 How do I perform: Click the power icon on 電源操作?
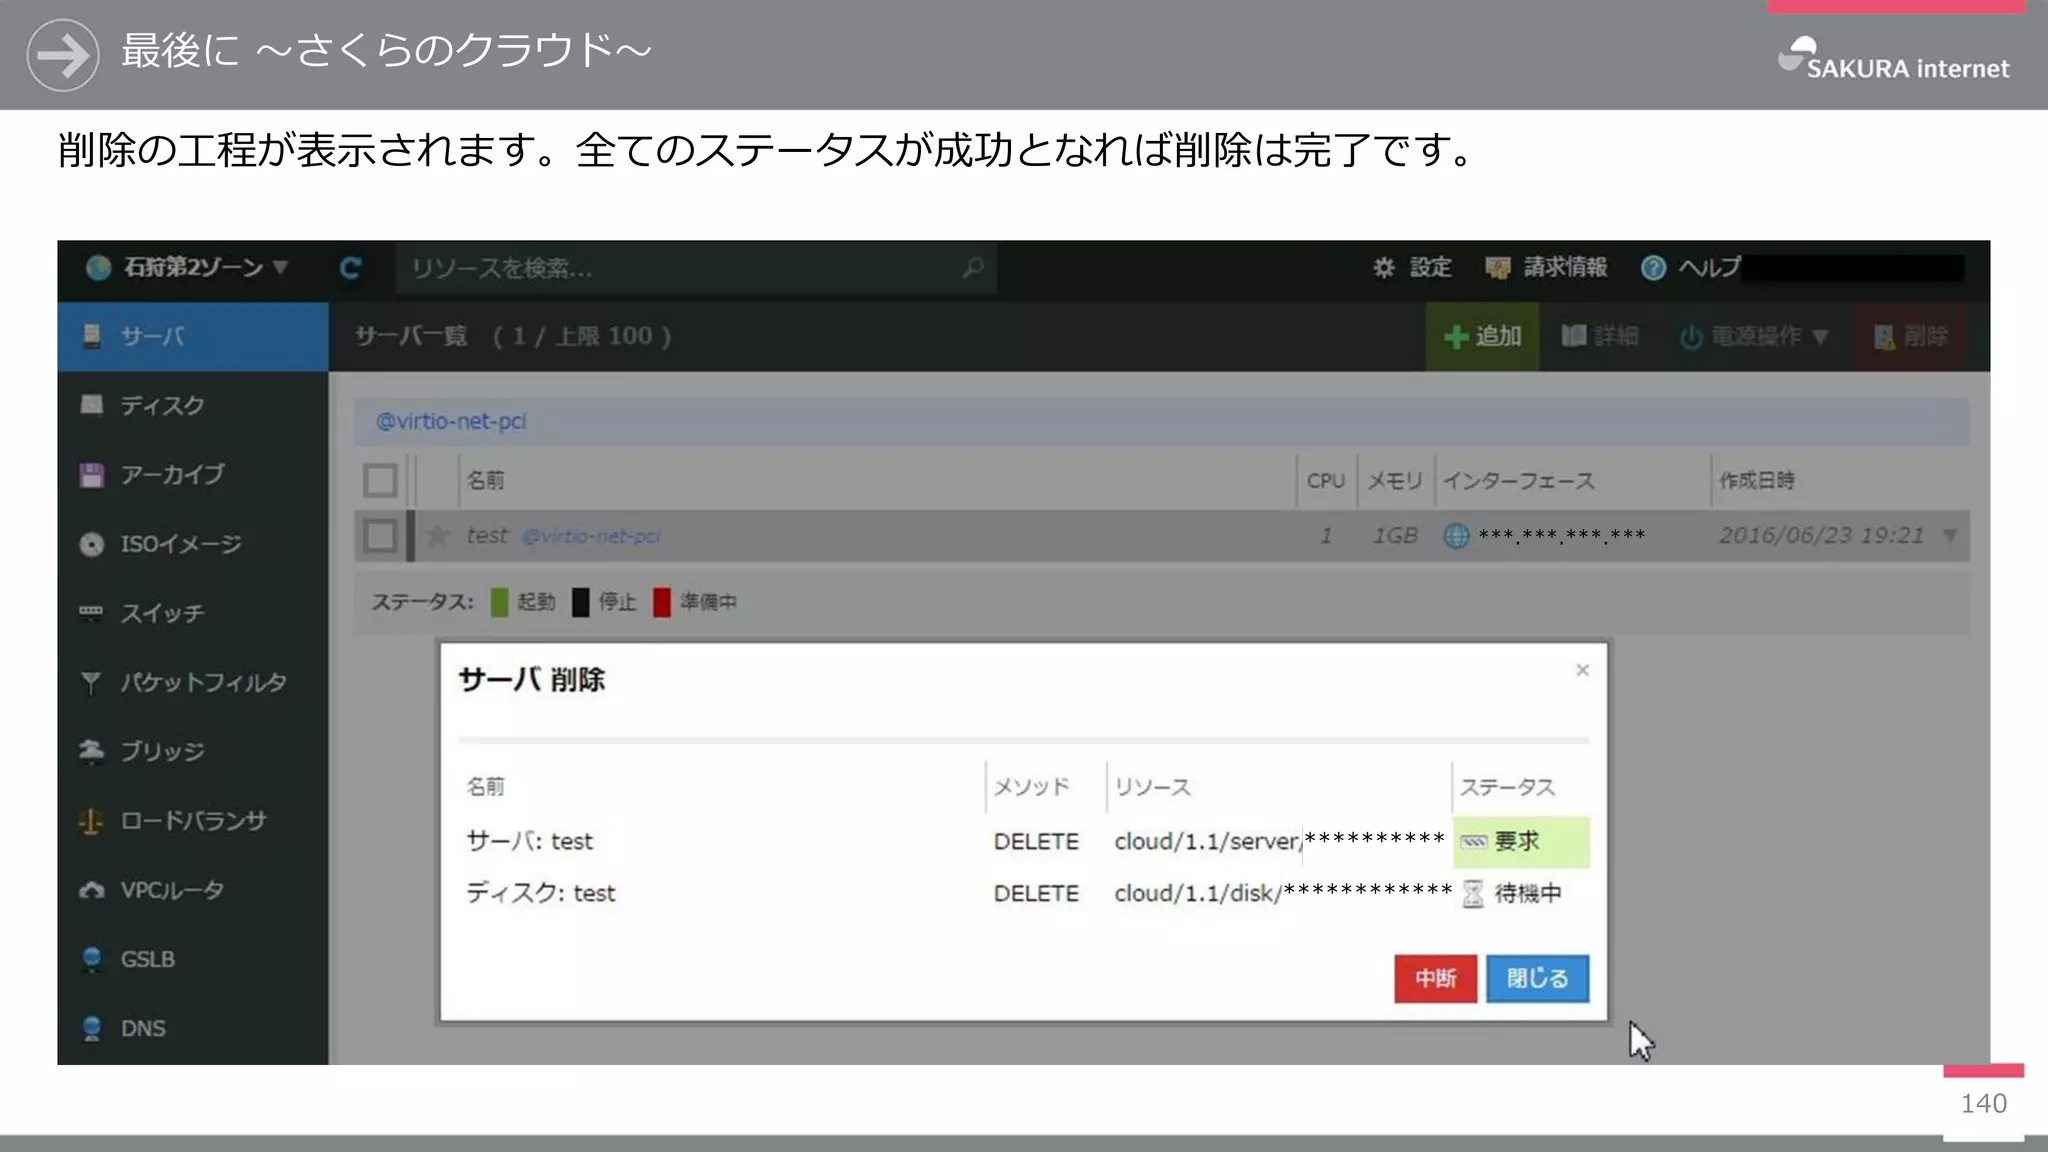[1691, 337]
